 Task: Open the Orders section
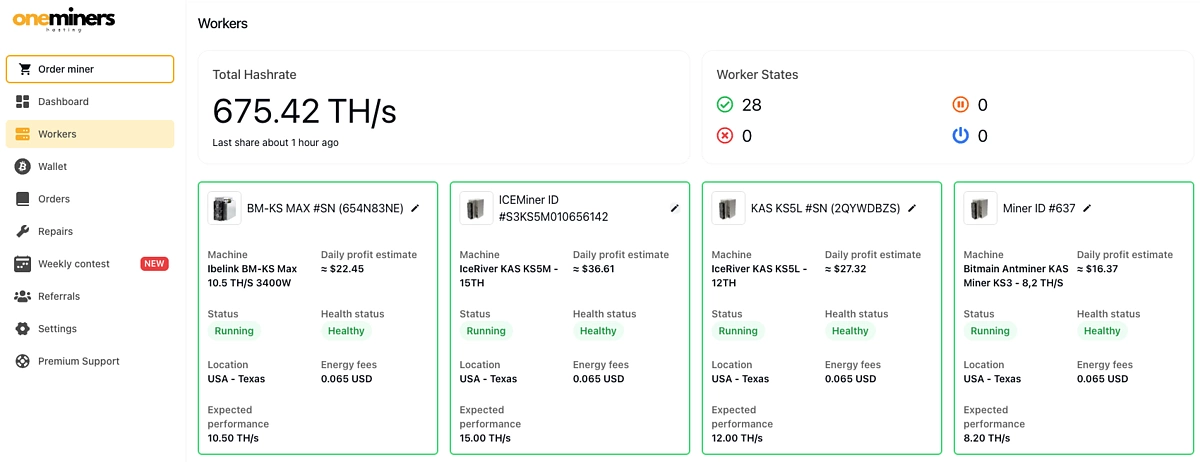90,199
